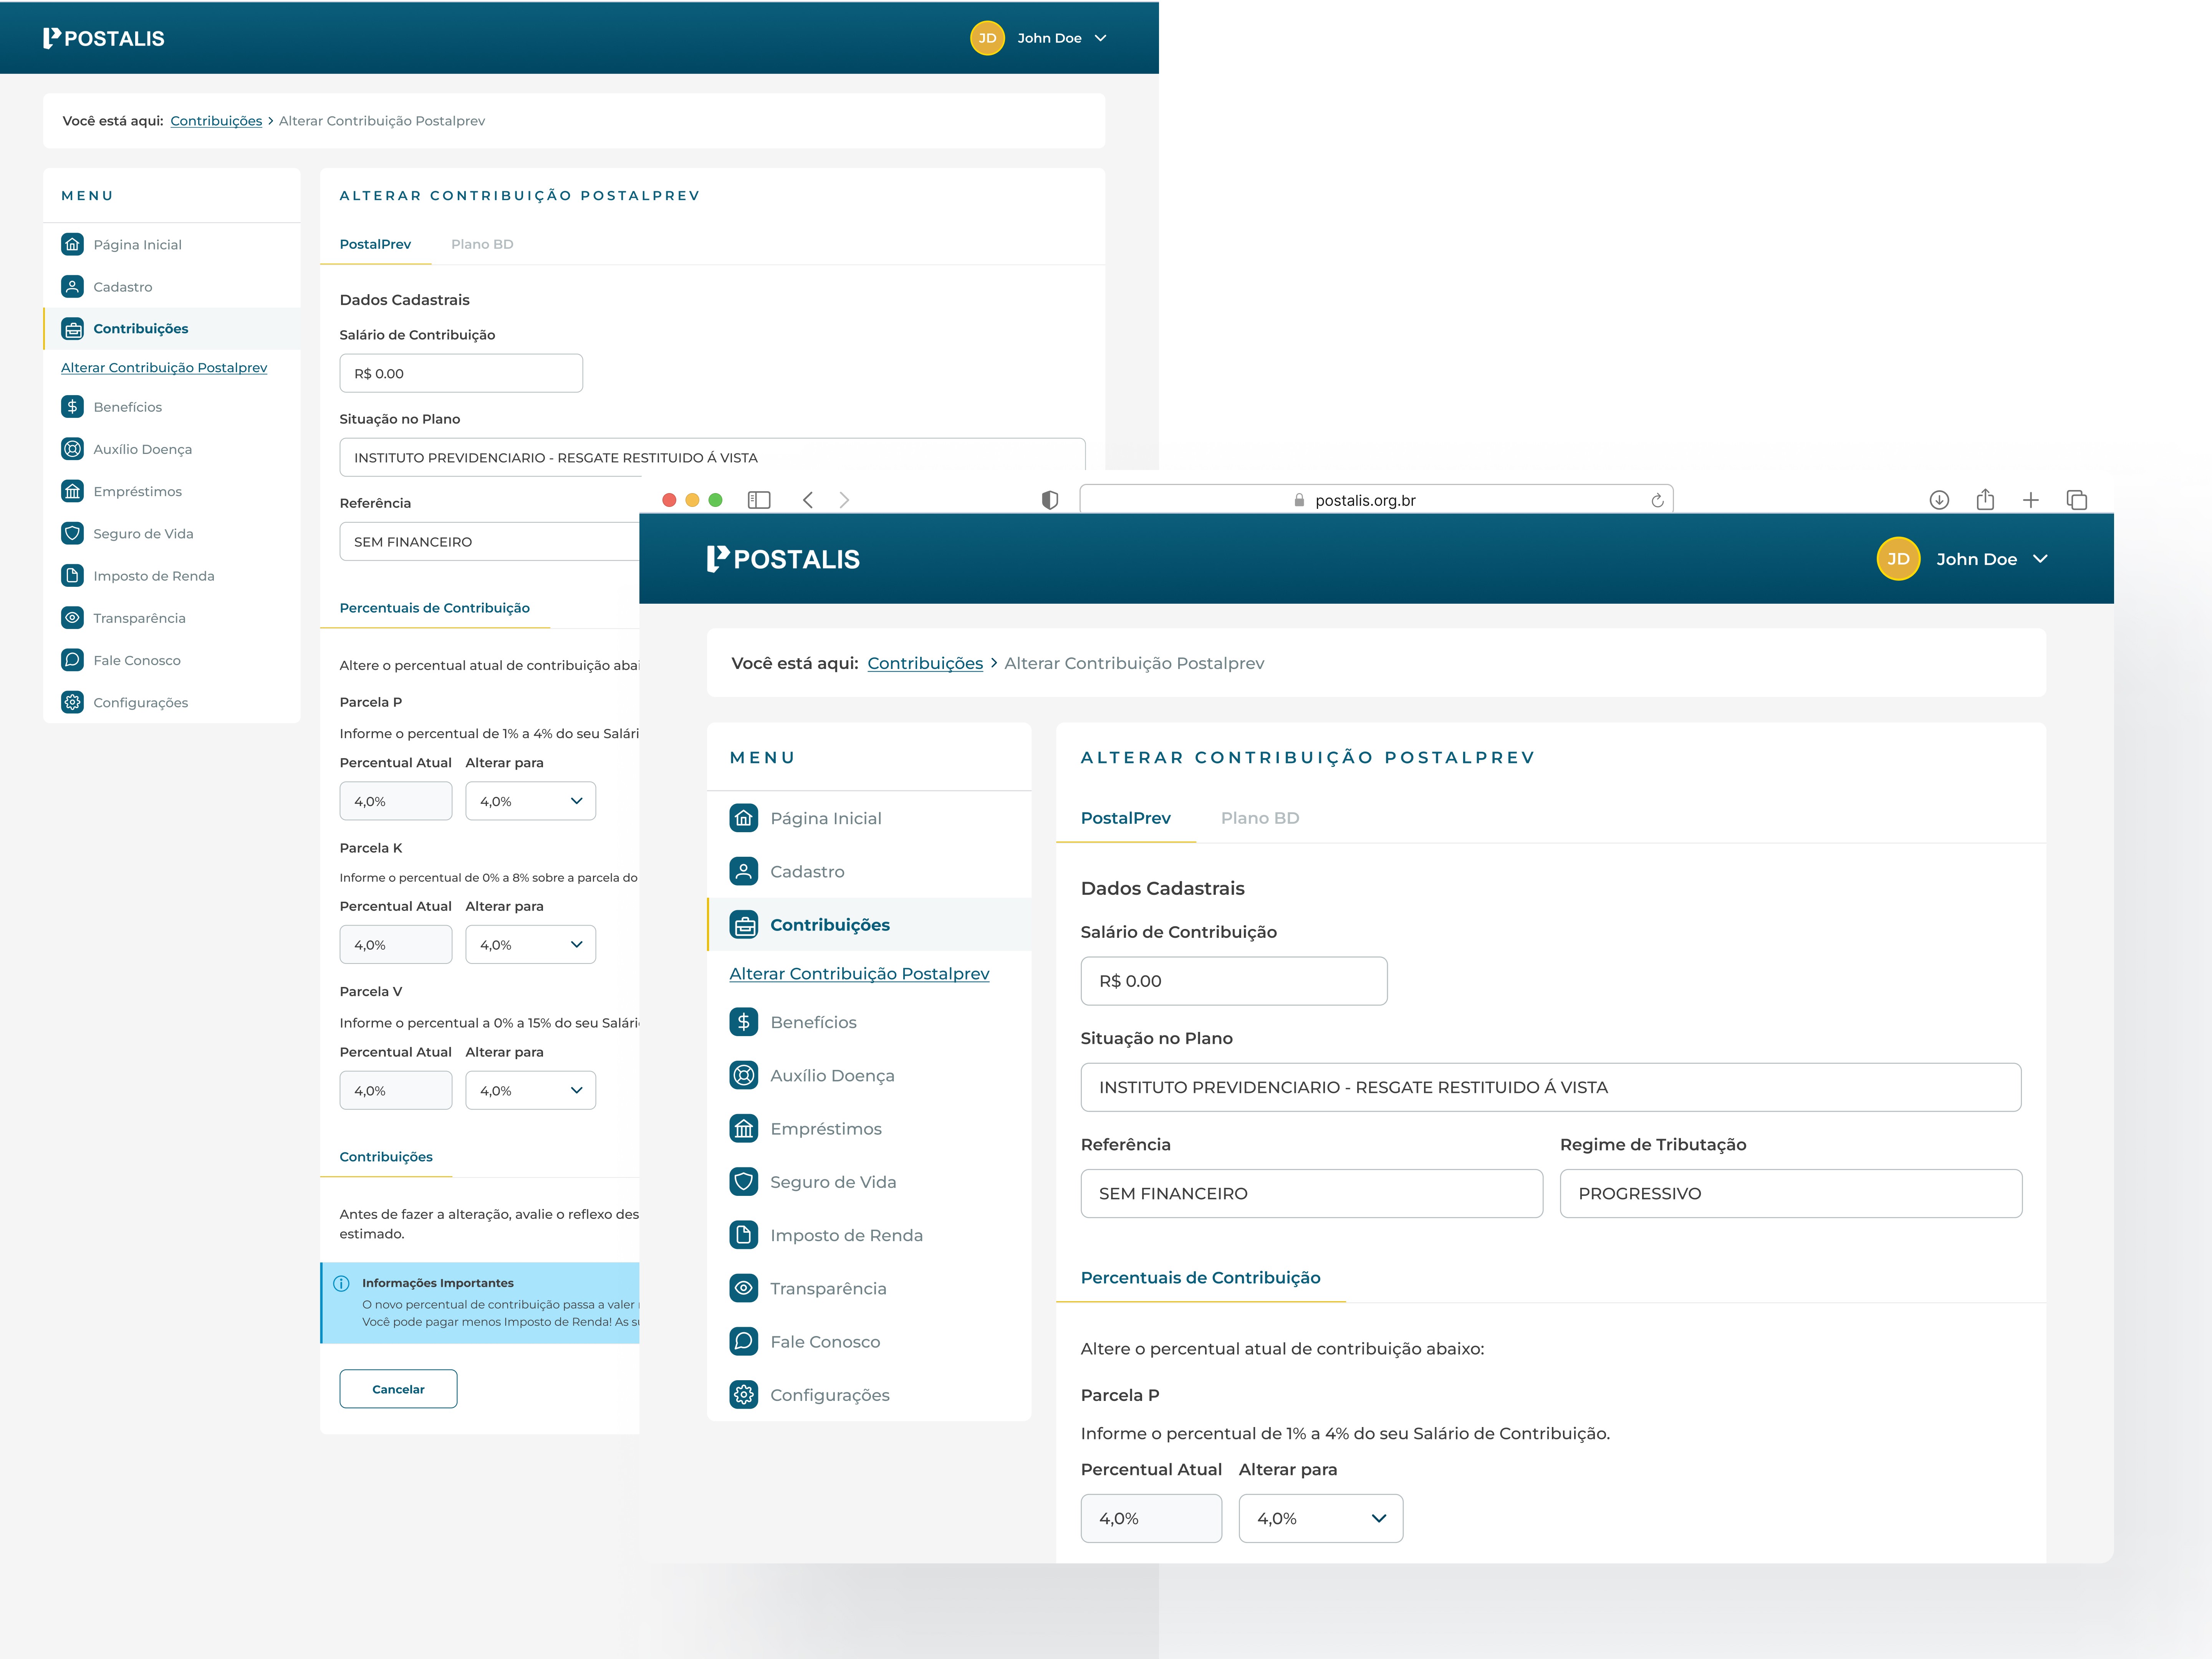Viewport: 2212px width, 1659px height.
Task: Click the Regime de Tributação PROGRESSIVO field
Action: point(1790,1193)
